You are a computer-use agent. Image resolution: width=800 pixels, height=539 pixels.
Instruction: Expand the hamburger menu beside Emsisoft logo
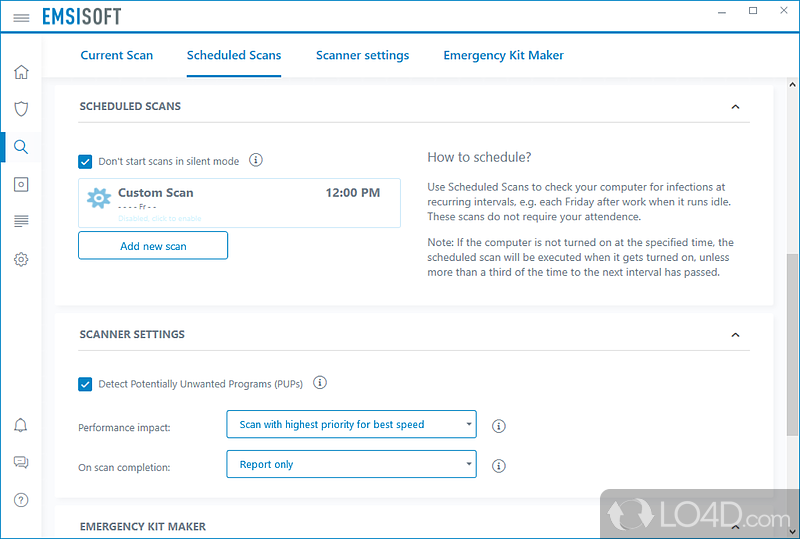click(x=21, y=17)
